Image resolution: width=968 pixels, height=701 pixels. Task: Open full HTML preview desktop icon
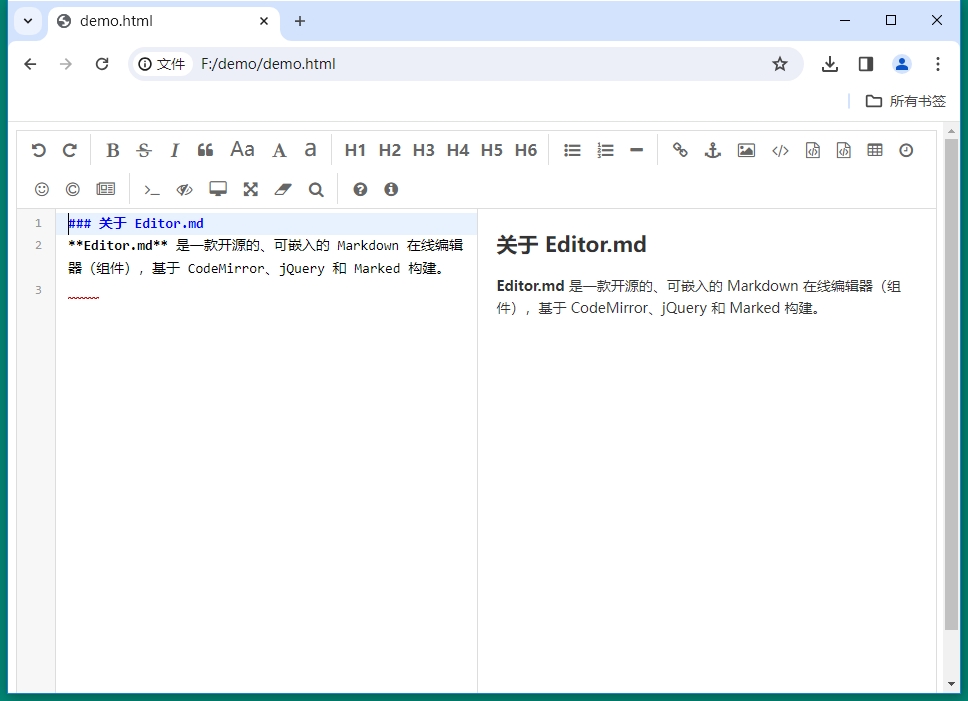tap(218, 189)
